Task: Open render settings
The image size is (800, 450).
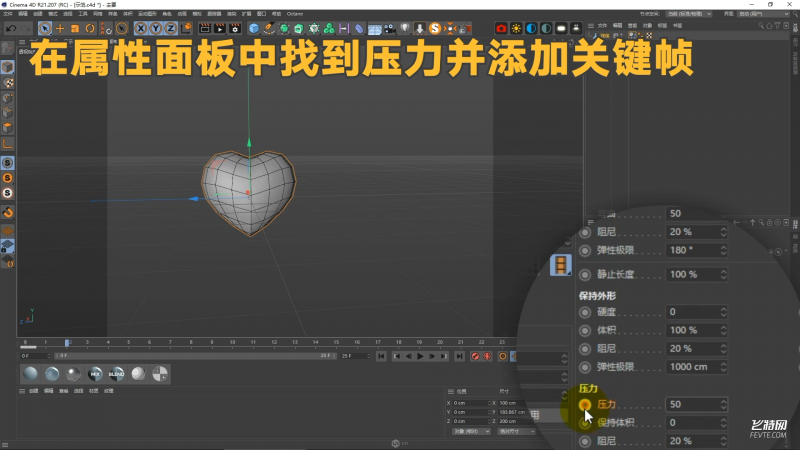Action: (x=235, y=29)
